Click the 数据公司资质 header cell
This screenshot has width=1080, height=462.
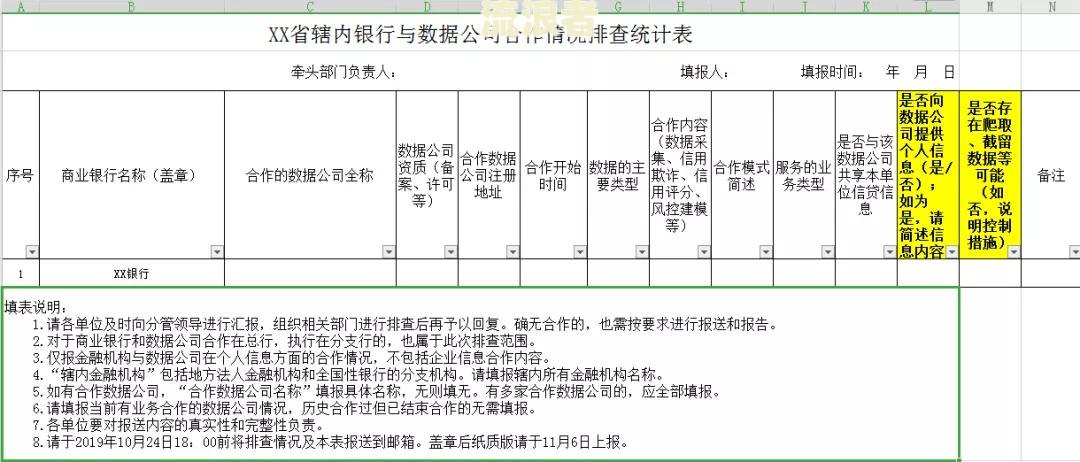(x=427, y=175)
